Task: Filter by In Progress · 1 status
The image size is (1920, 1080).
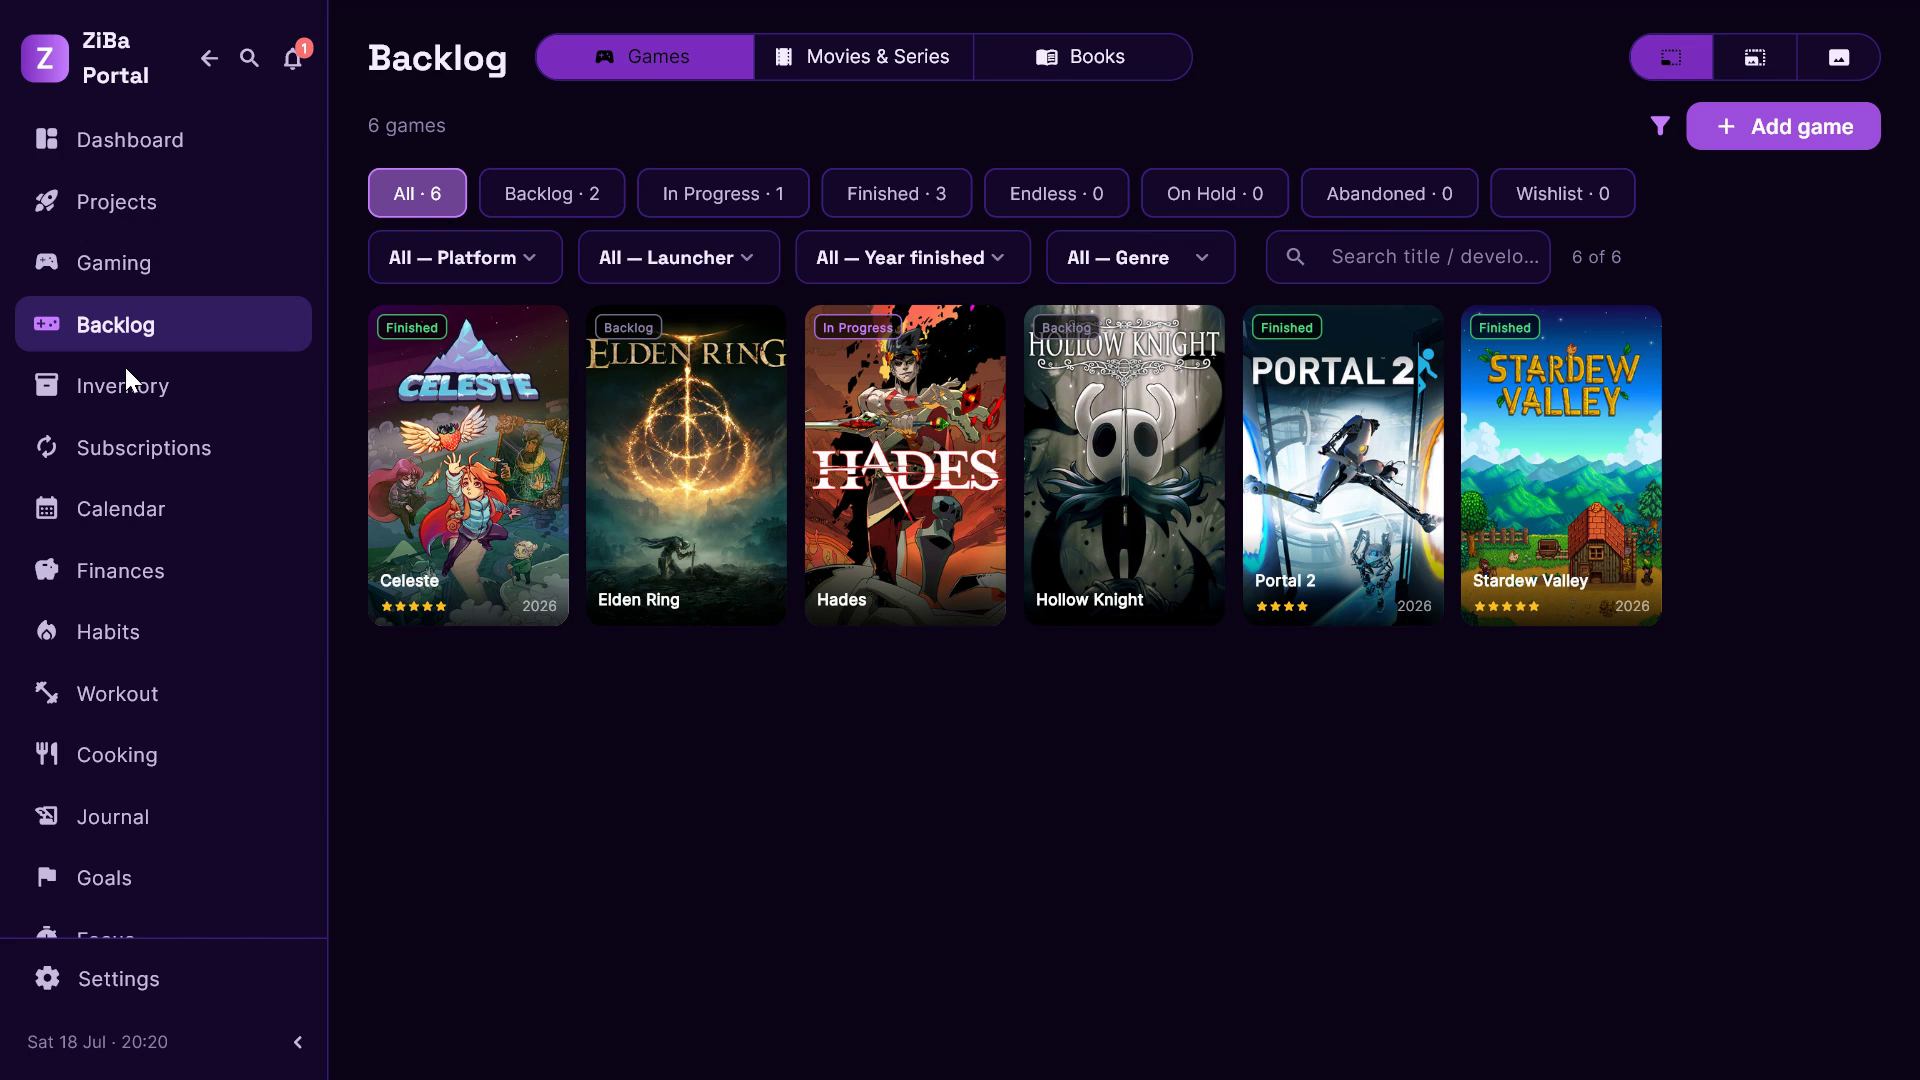Action: (723, 193)
